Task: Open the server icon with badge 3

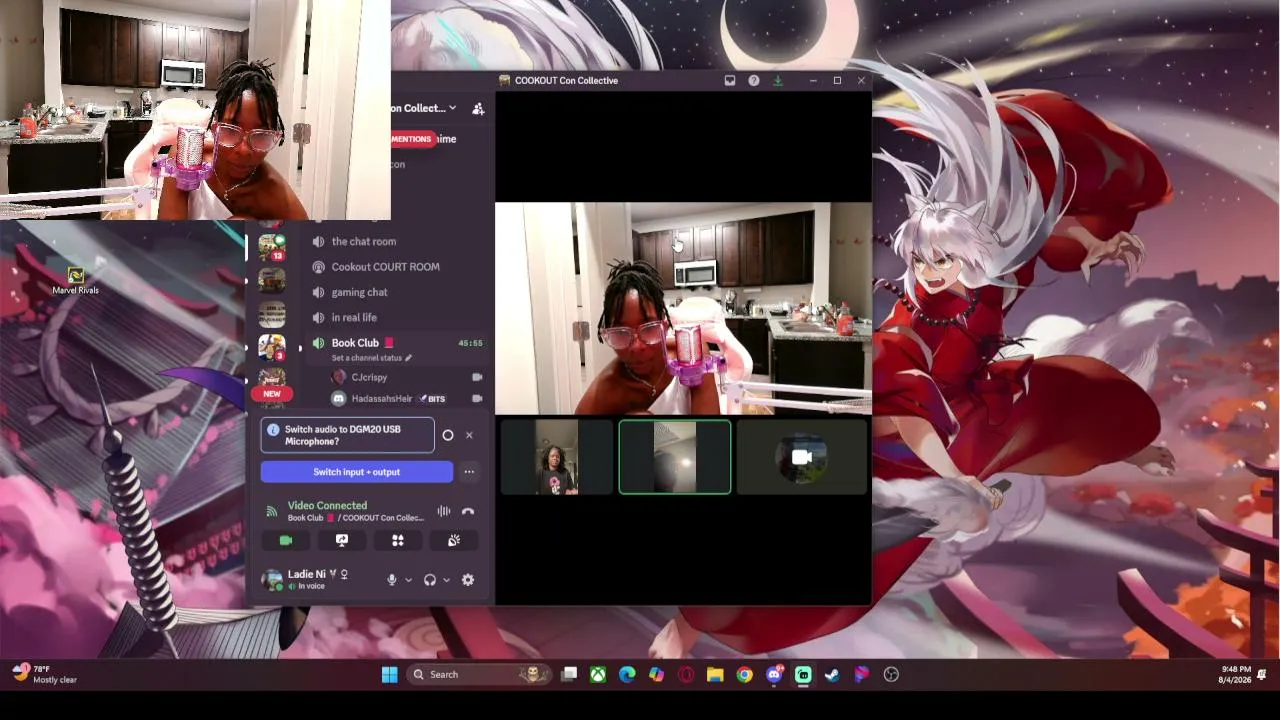Action: coord(271,346)
